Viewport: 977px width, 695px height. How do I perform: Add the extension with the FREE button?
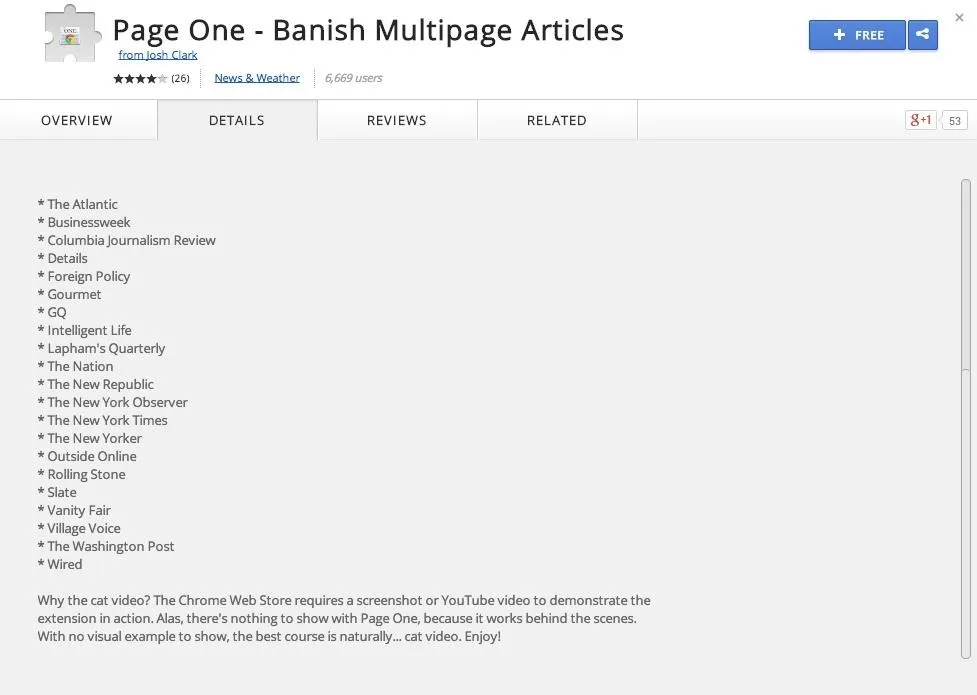[x=857, y=35]
